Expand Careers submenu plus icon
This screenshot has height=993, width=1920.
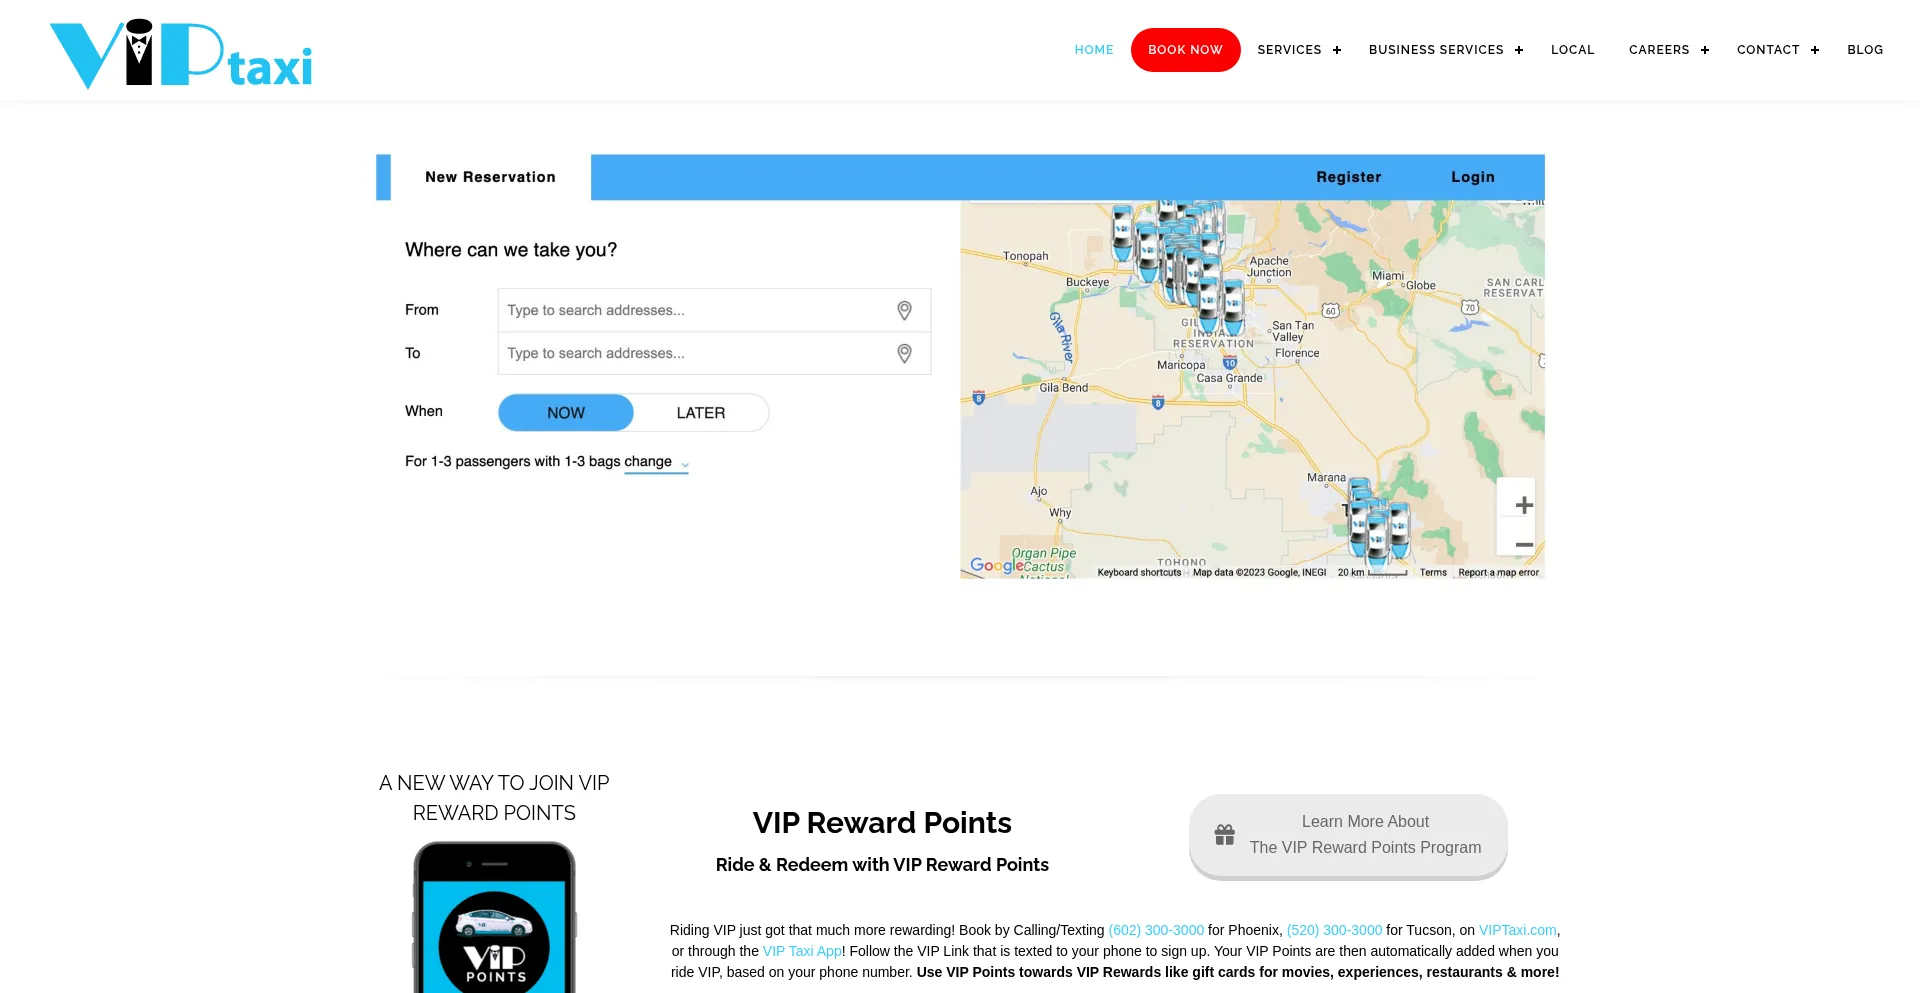click(1705, 50)
